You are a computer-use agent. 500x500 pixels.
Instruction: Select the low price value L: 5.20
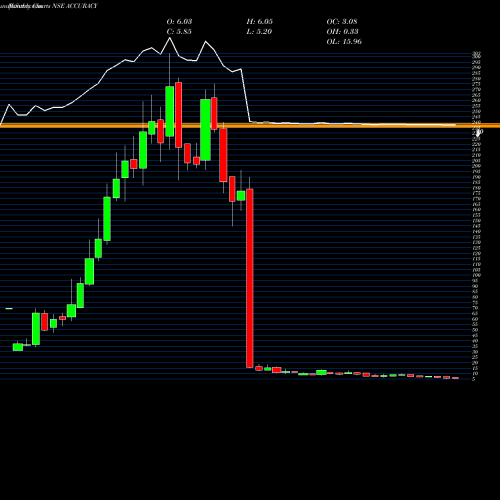coord(259,31)
